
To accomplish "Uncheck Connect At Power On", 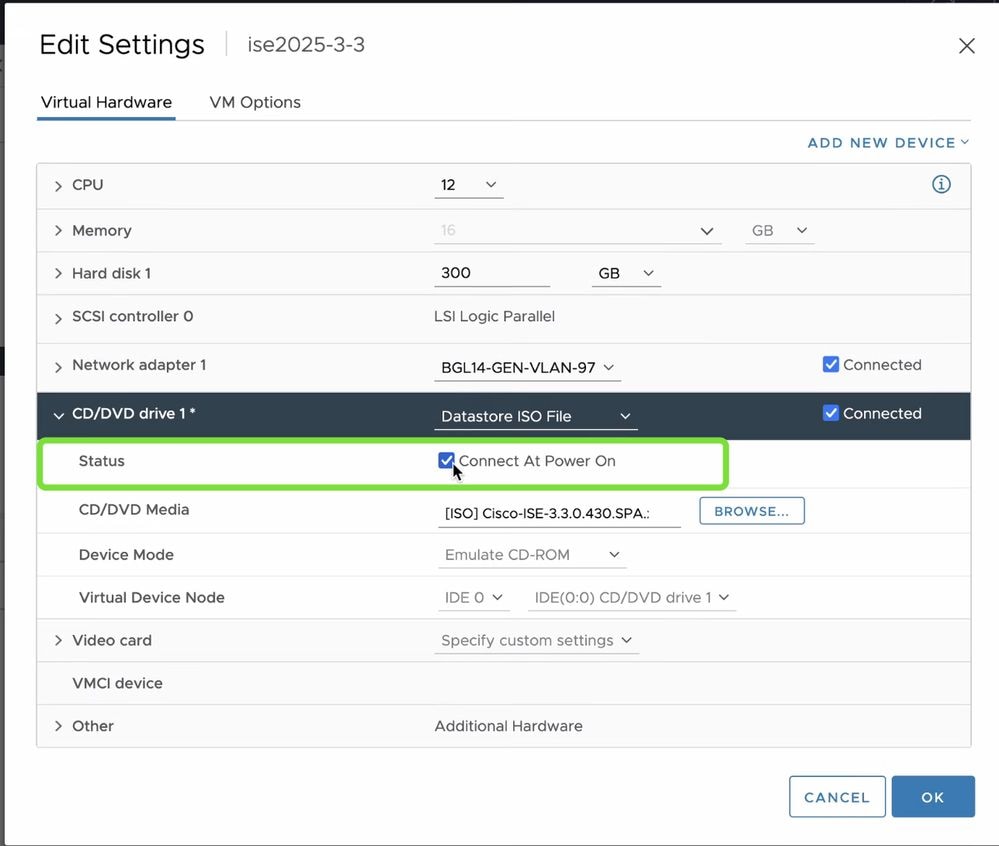I will (447, 461).
